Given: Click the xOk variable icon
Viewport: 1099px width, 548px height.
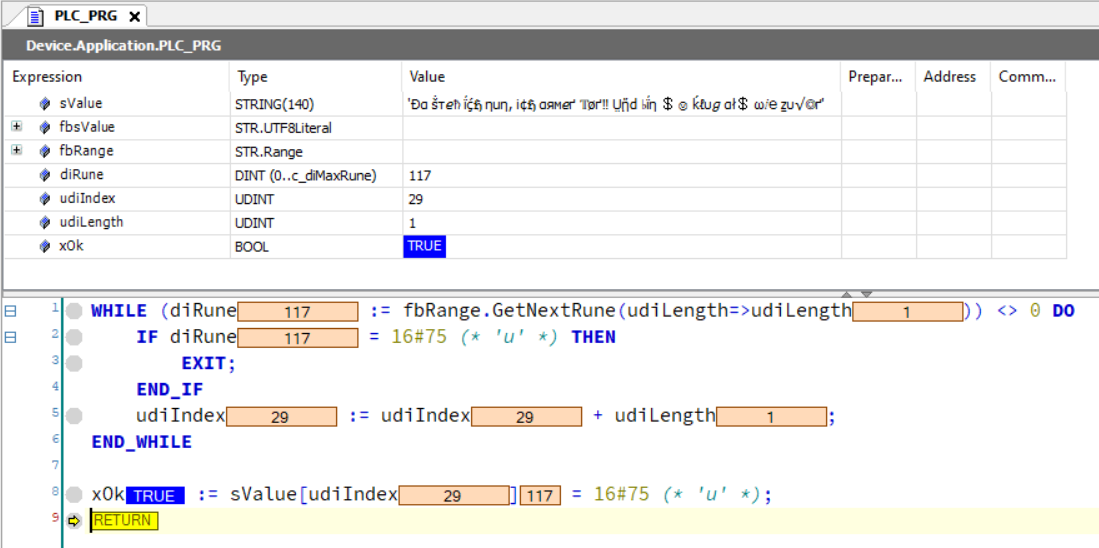Looking at the screenshot, I should [x=45, y=247].
